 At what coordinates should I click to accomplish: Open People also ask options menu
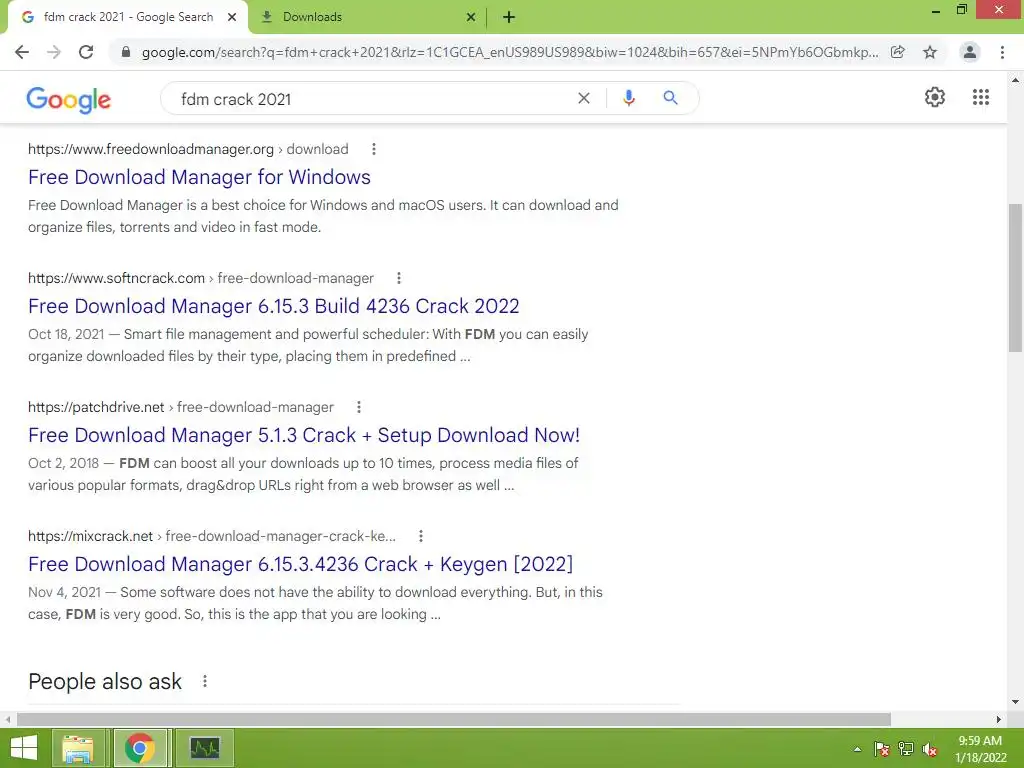click(x=204, y=681)
